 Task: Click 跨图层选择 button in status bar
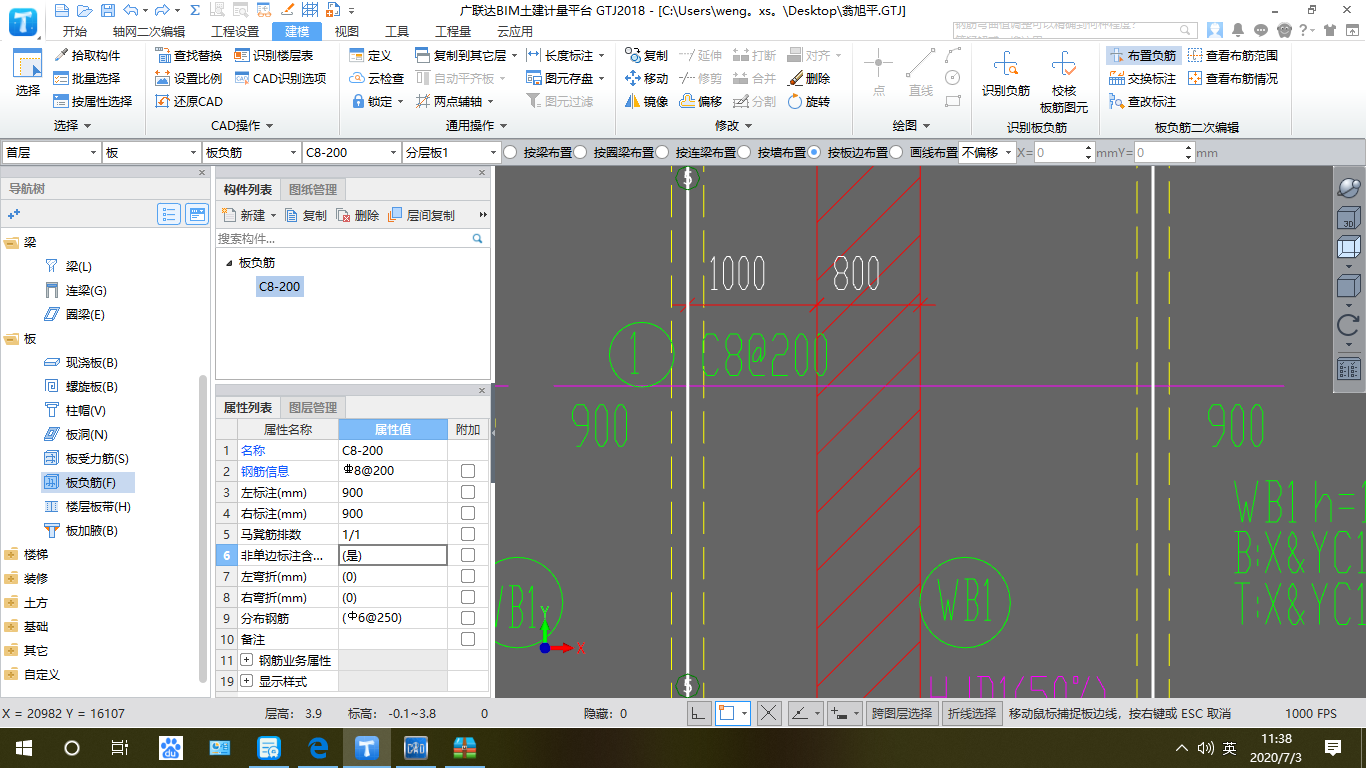tap(901, 713)
